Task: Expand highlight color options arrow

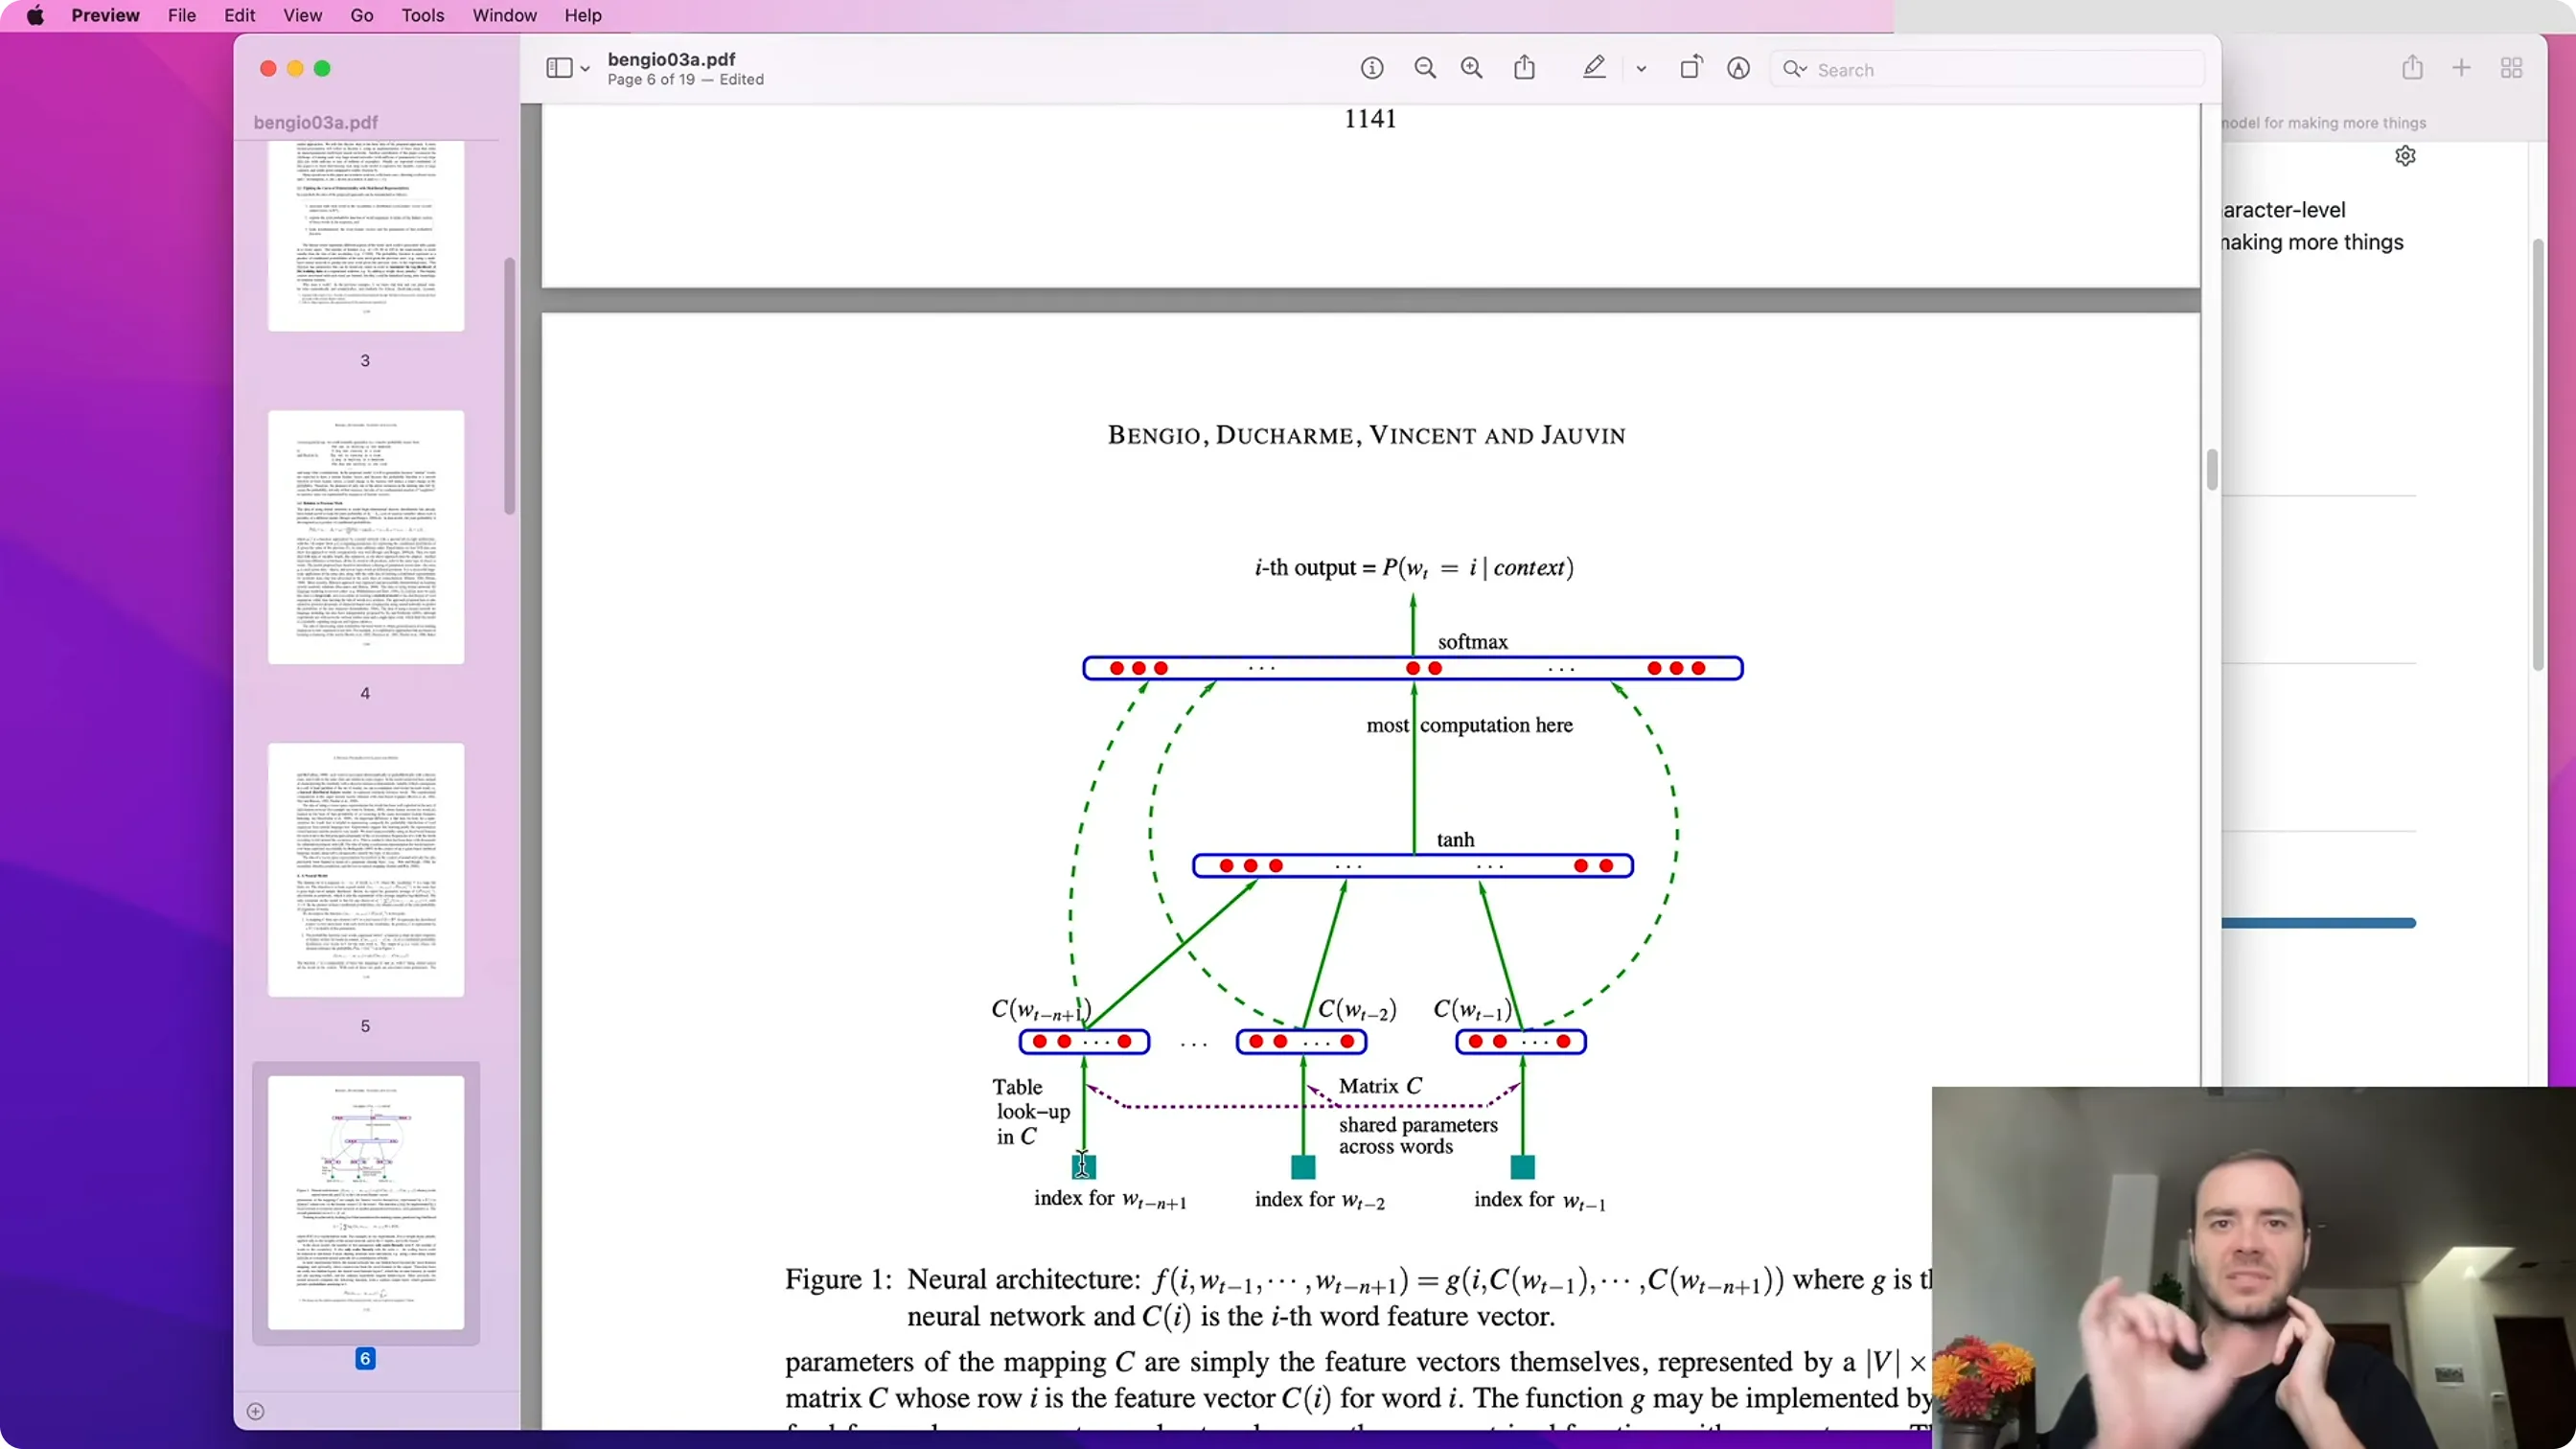Action: [1641, 69]
